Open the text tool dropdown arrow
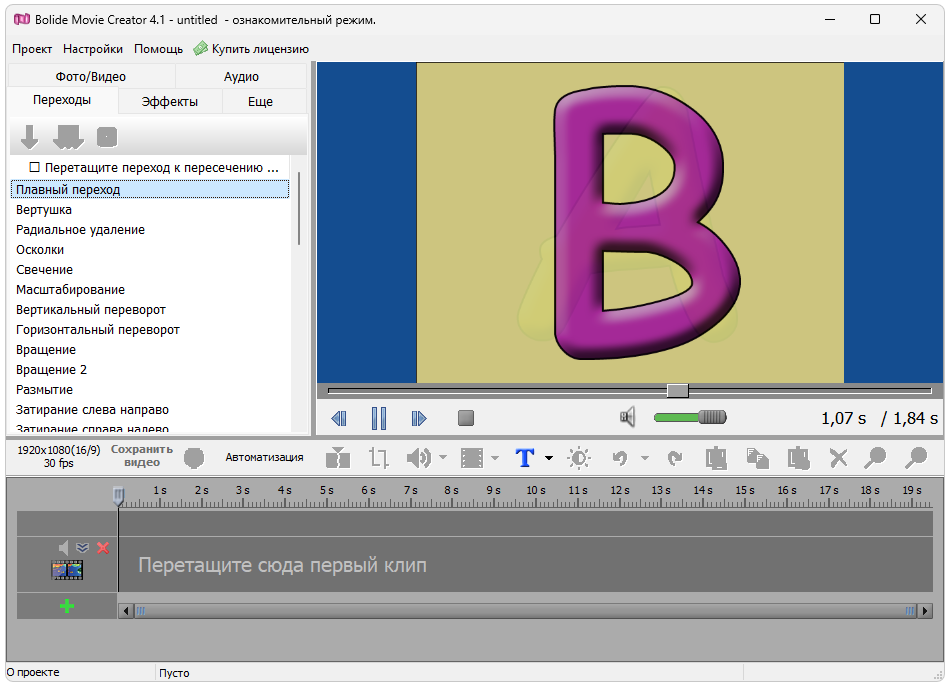 (x=549, y=458)
